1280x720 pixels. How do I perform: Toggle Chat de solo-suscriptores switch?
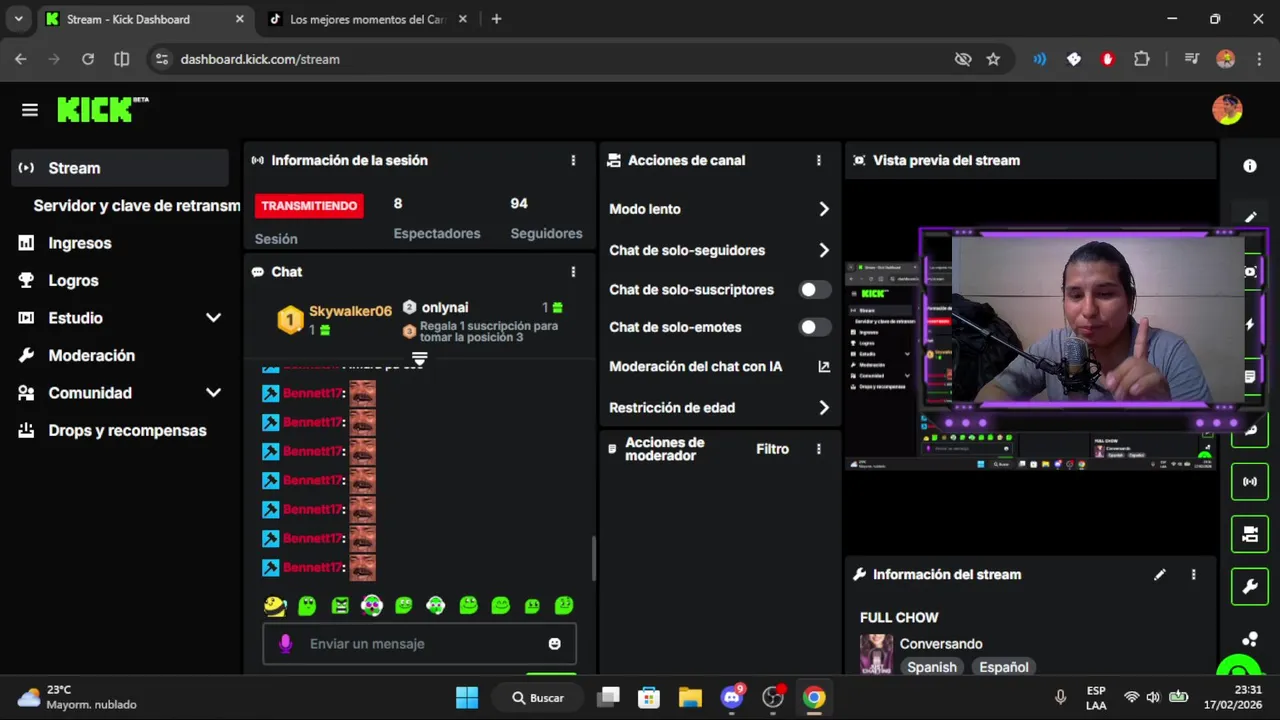[x=815, y=290]
